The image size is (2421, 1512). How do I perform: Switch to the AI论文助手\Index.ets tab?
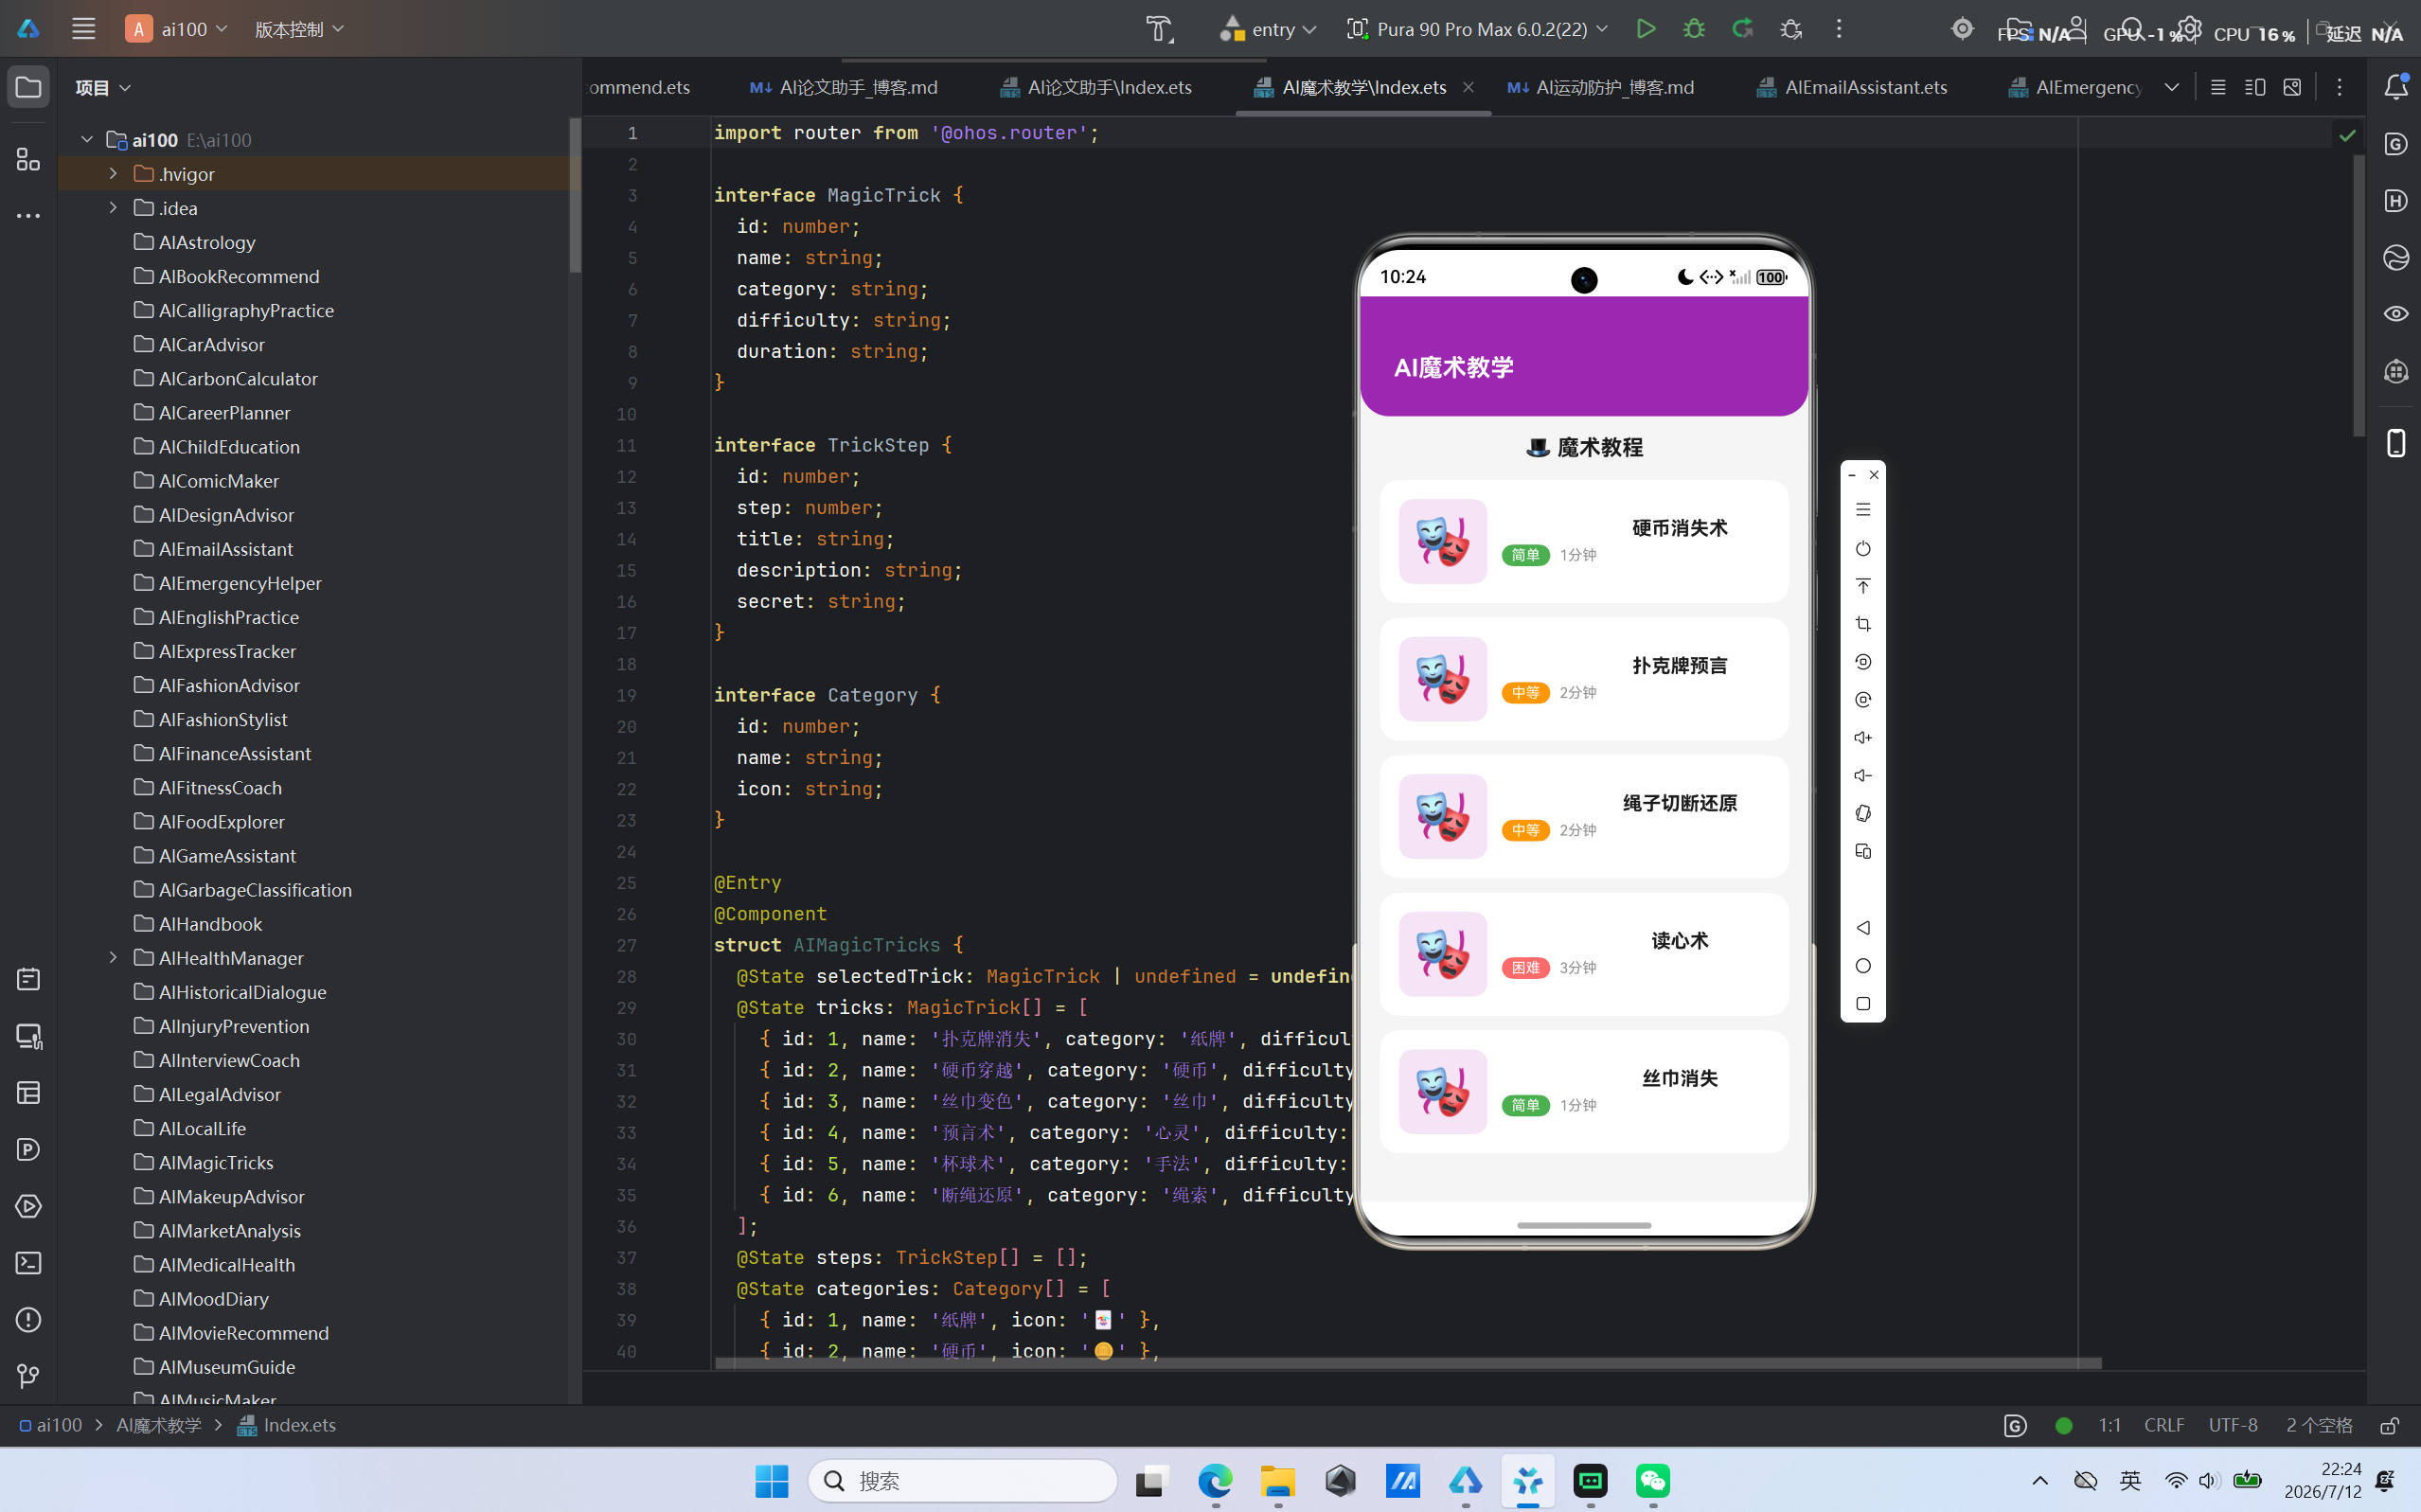tap(1096, 87)
